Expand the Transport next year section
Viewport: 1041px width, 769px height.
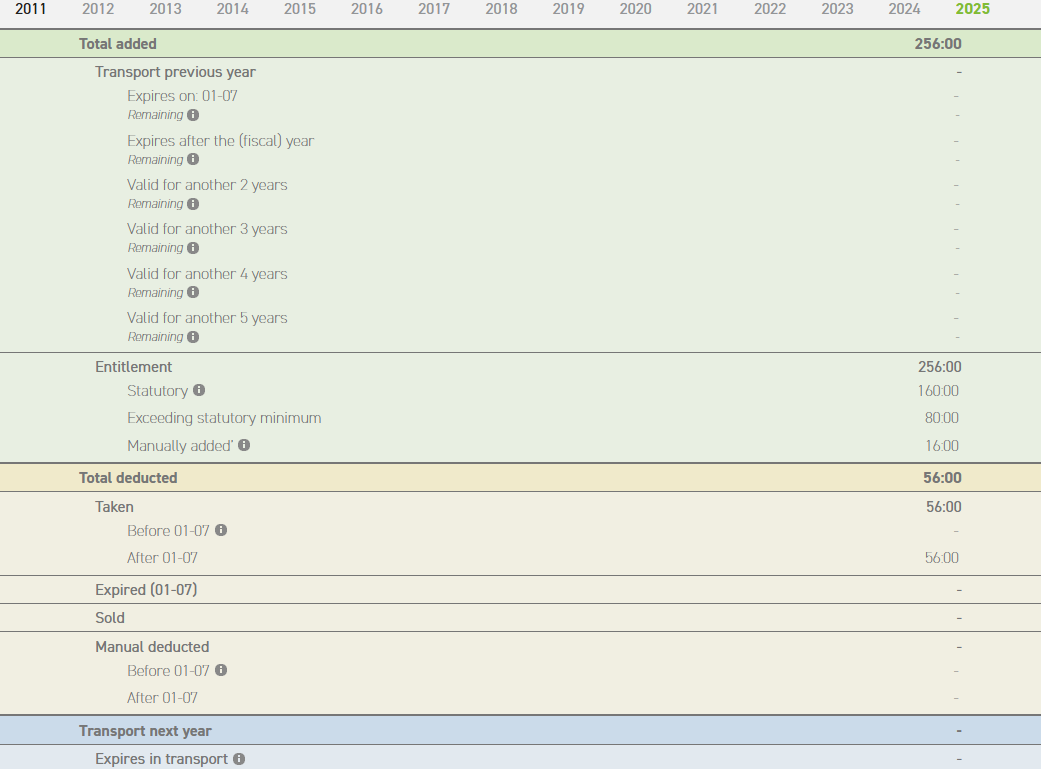pyautogui.click(x=145, y=731)
